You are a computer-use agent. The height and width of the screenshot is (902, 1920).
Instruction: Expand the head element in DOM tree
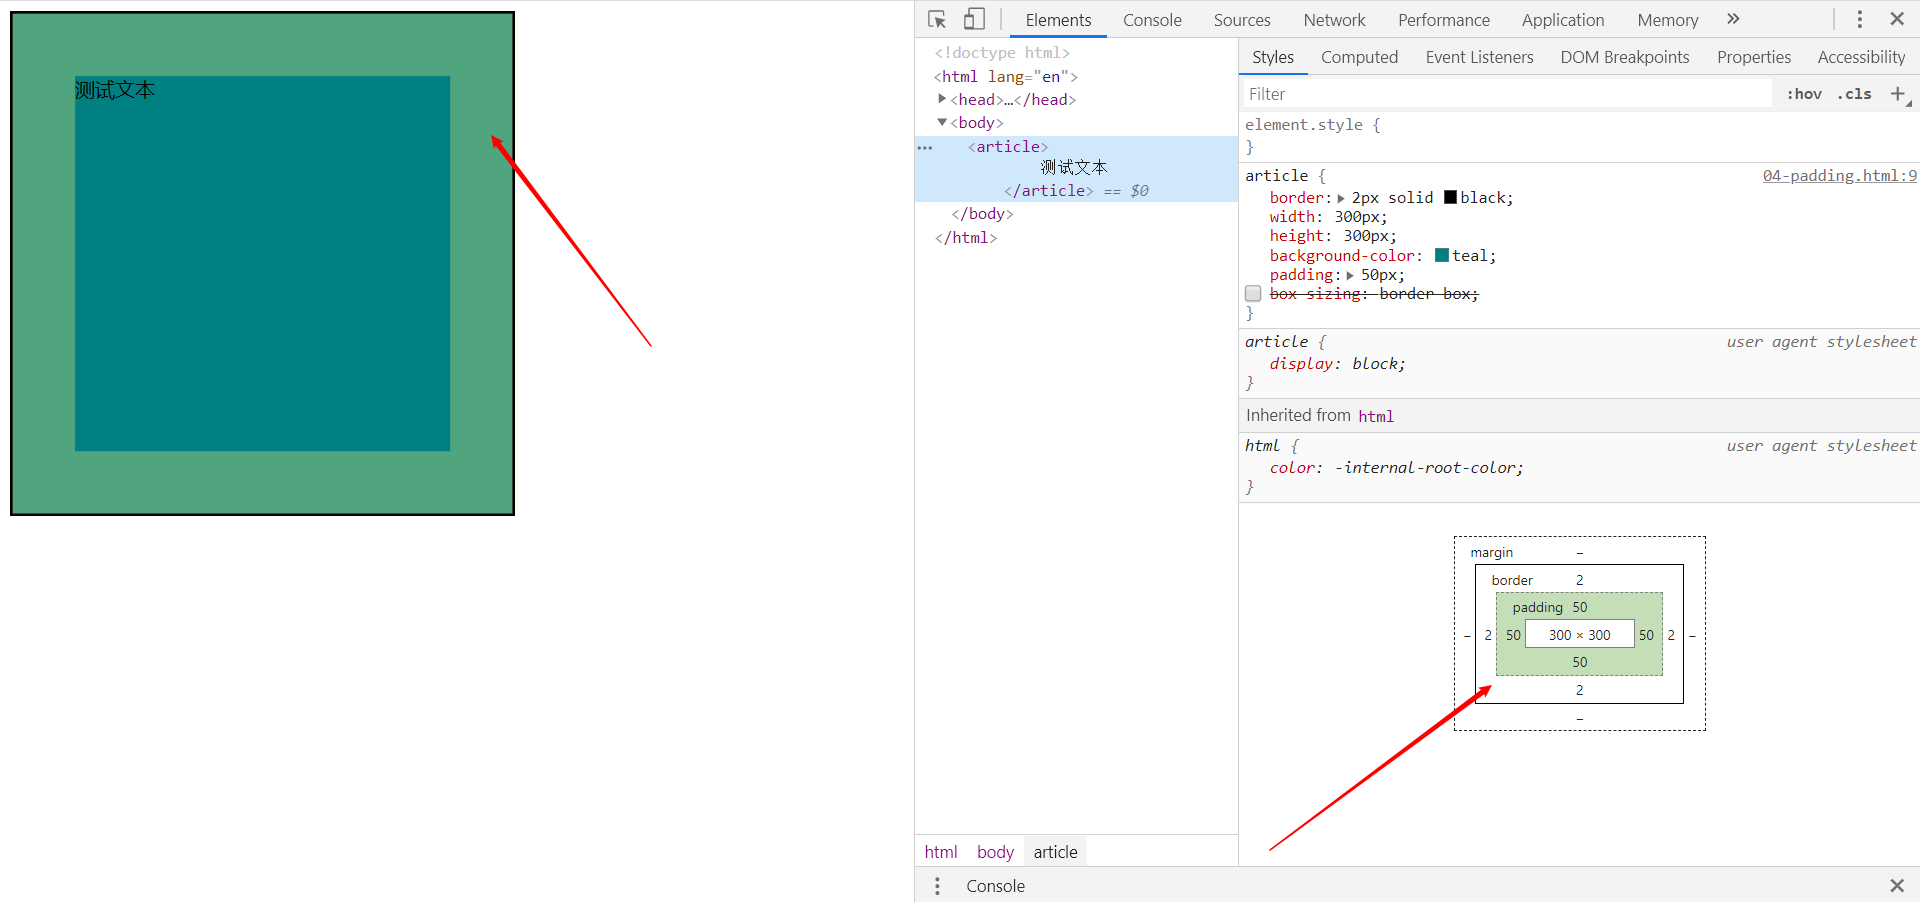click(x=942, y=99)
